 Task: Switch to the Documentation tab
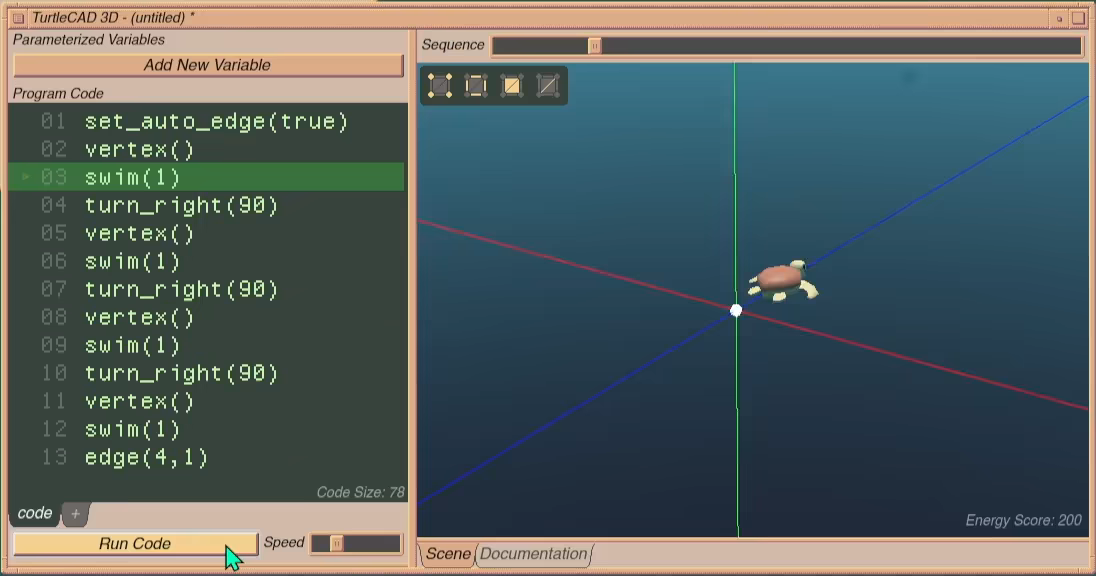(534, 554)
